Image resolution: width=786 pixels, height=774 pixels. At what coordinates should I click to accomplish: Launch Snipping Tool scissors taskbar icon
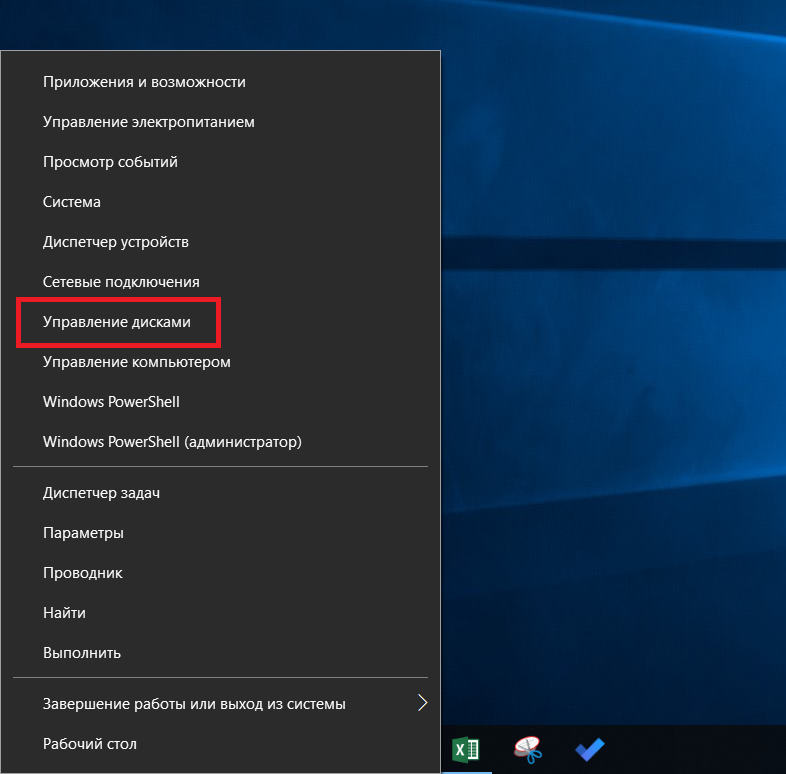pos(528,750)
